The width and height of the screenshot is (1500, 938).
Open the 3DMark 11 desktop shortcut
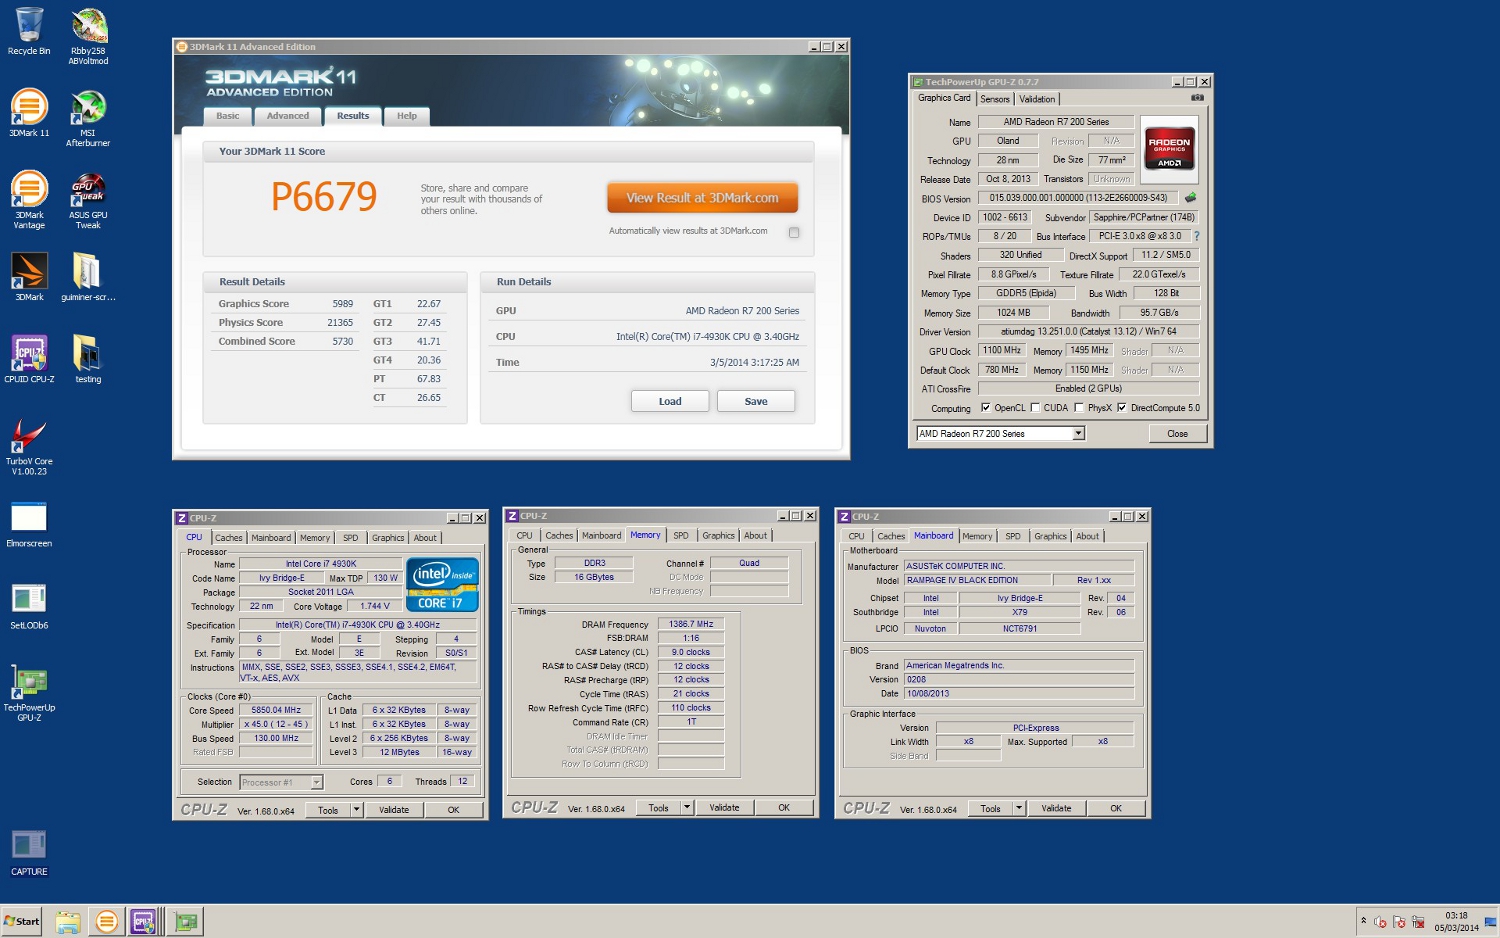click(29, 112)
